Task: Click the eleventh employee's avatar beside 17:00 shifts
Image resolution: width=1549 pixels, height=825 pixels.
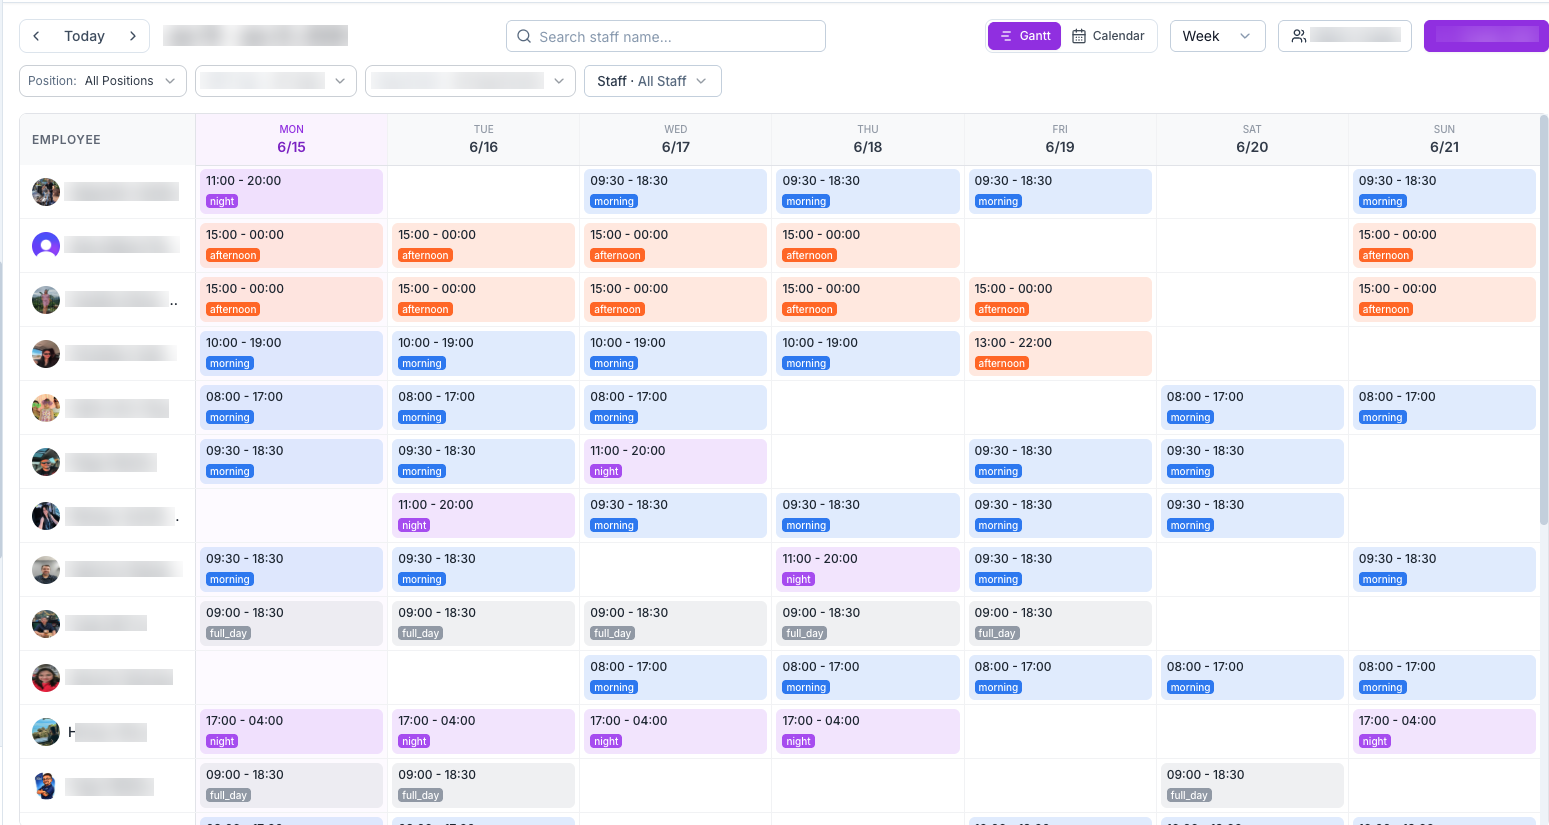Action: [46, 732]
